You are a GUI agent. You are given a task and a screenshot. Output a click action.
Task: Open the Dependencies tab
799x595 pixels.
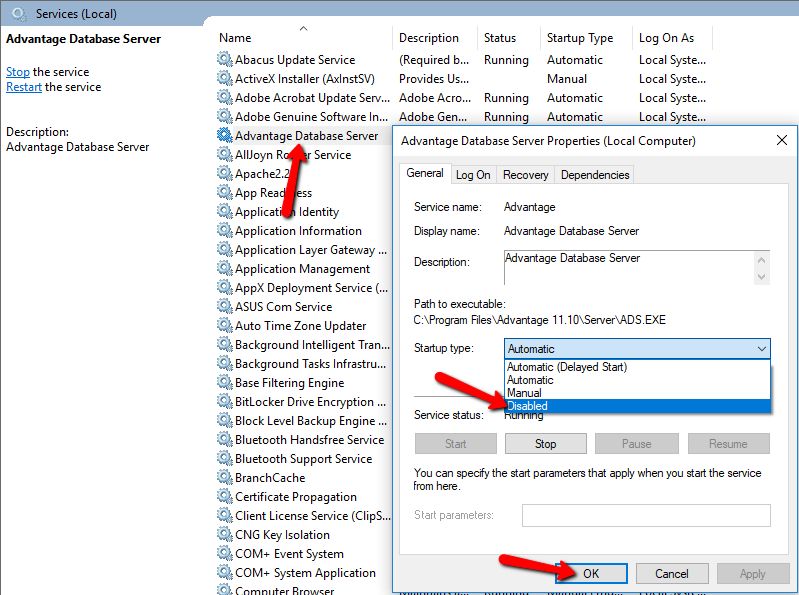pyautogui.click(x=595, y=175)
